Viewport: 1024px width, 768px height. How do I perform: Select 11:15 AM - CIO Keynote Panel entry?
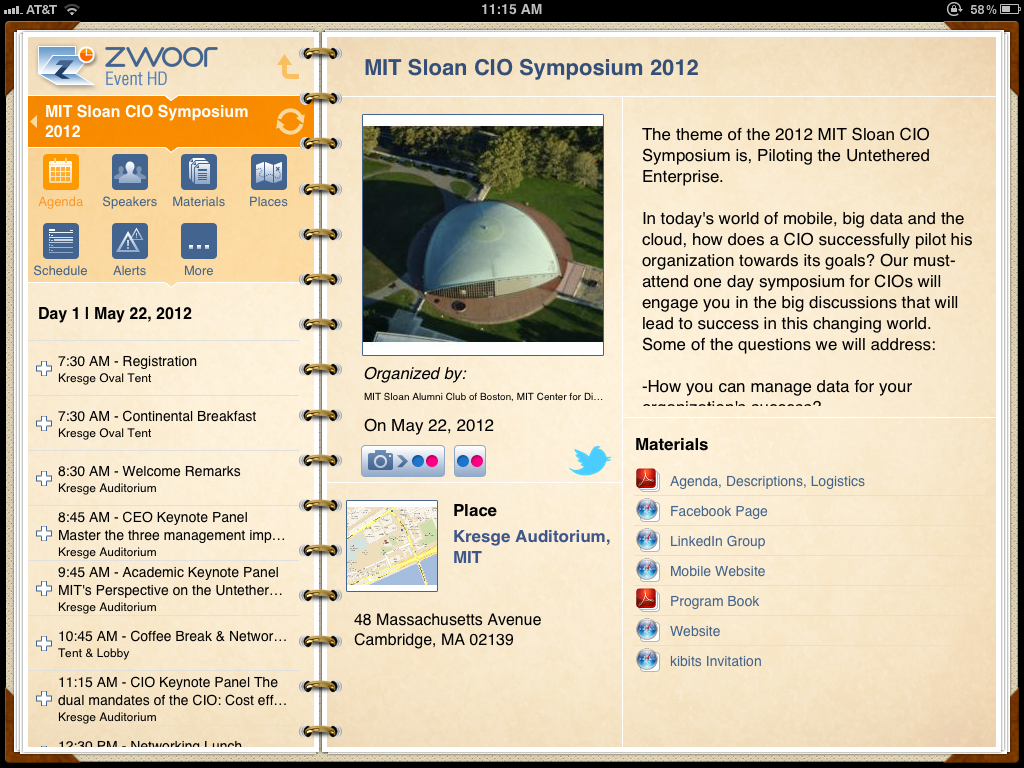[x=163, y=699]
